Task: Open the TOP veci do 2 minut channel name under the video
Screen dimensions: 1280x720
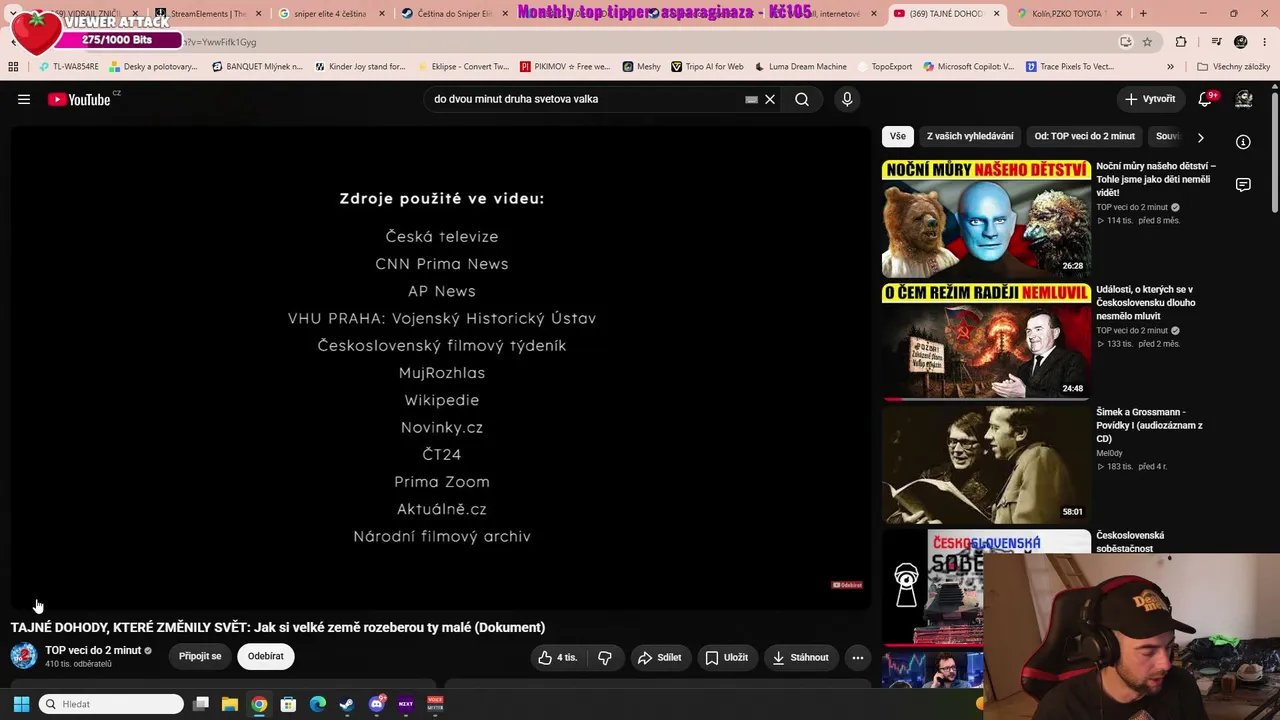Action: pyautogui.click(x=93, y=650)
